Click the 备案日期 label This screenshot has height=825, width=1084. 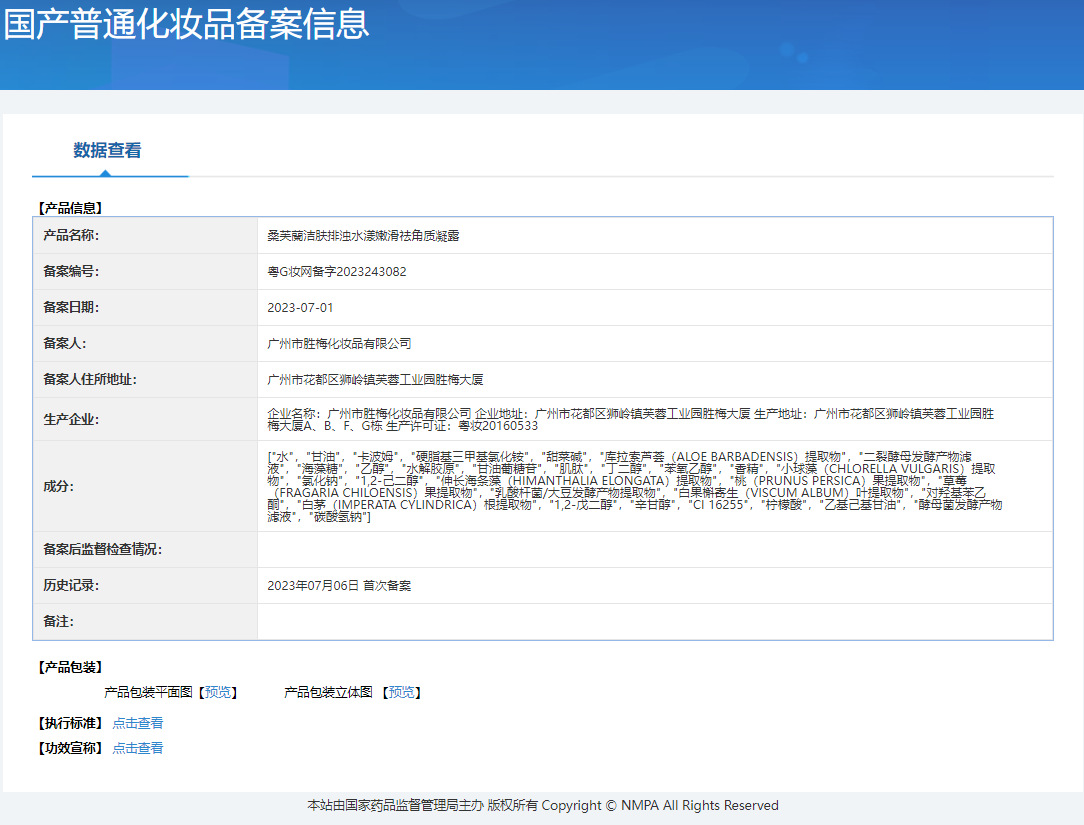coord(71,308)
